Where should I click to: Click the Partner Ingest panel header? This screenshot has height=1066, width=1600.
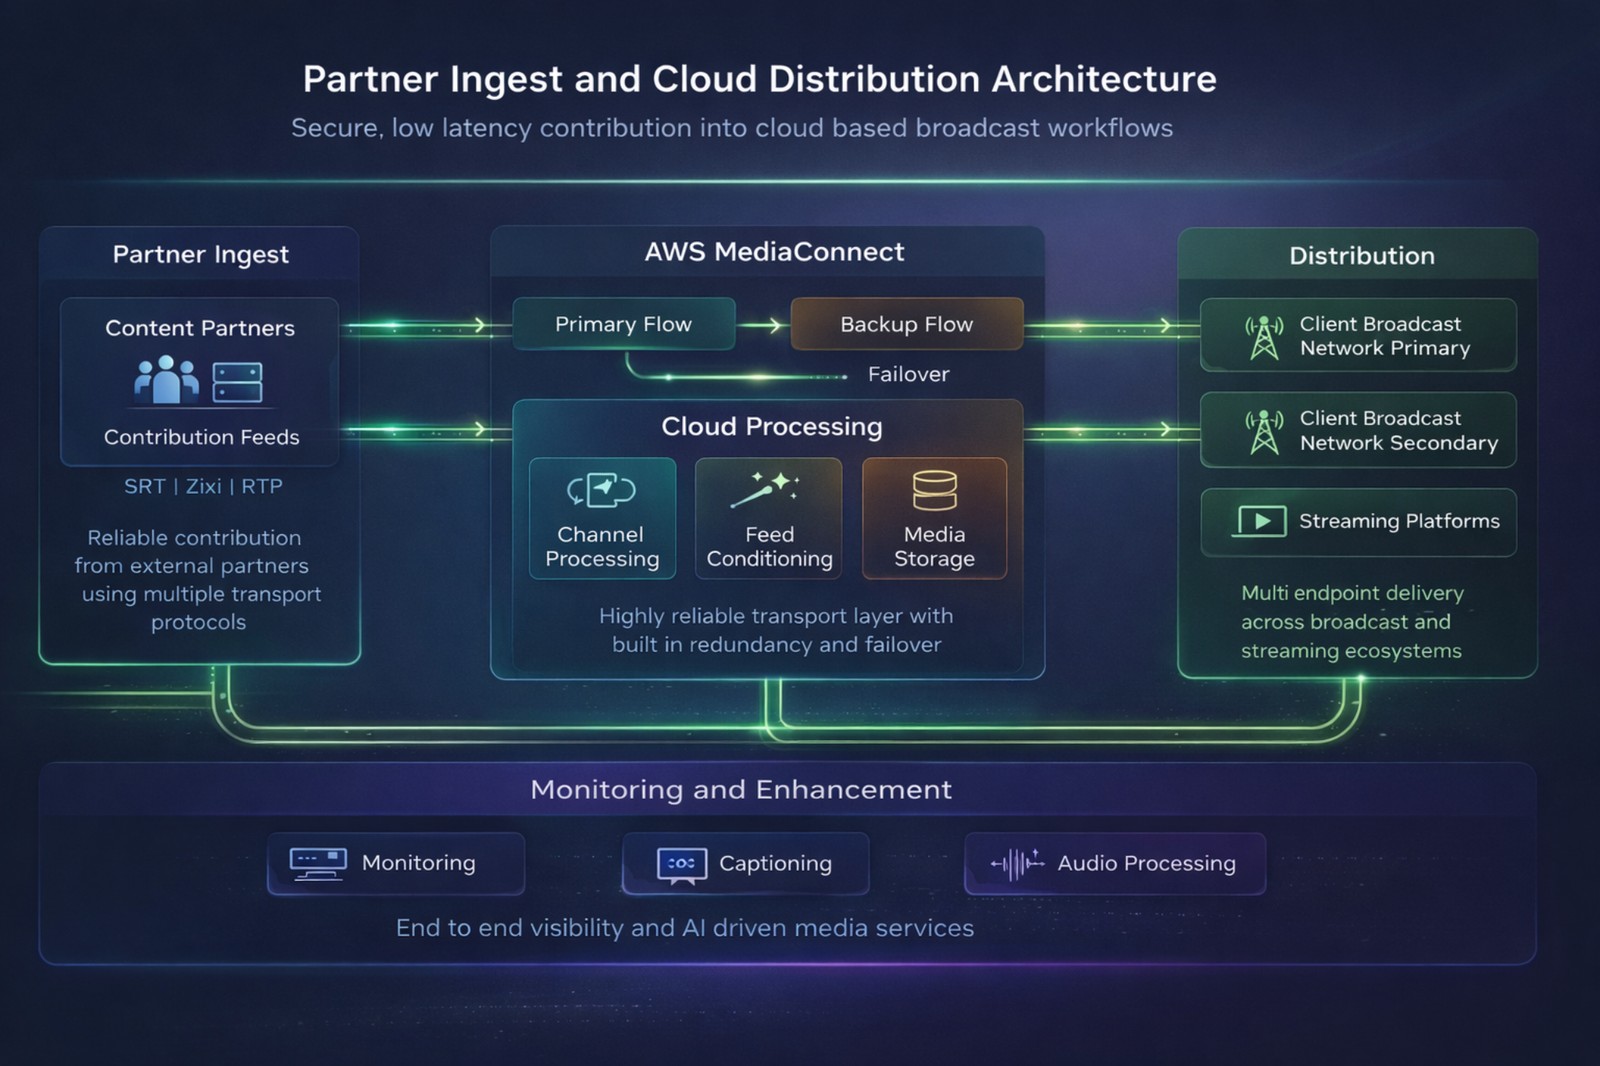[x=200, y=254]
